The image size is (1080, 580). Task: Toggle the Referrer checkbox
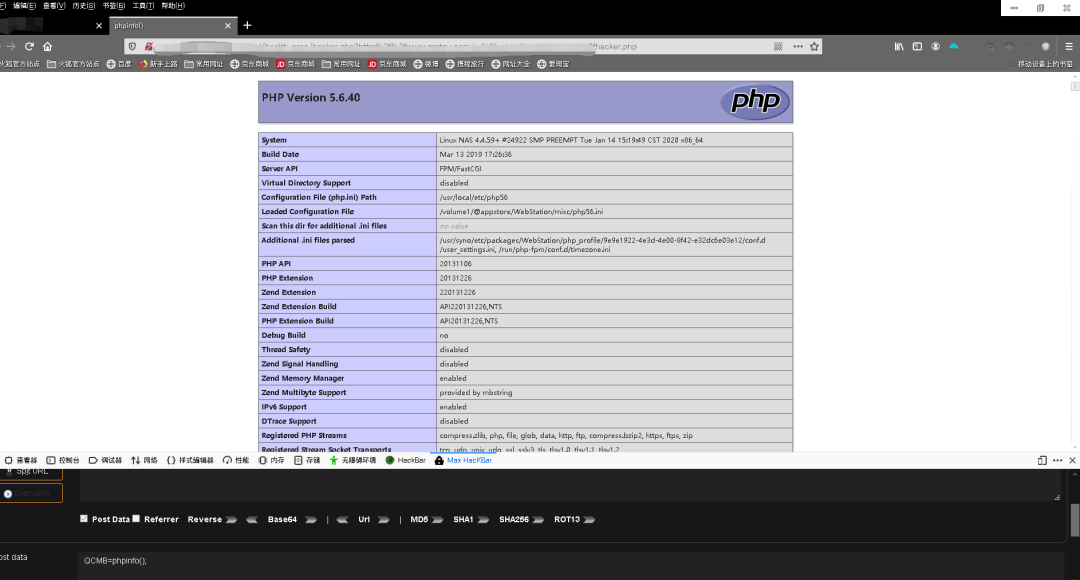pos(136,519)
